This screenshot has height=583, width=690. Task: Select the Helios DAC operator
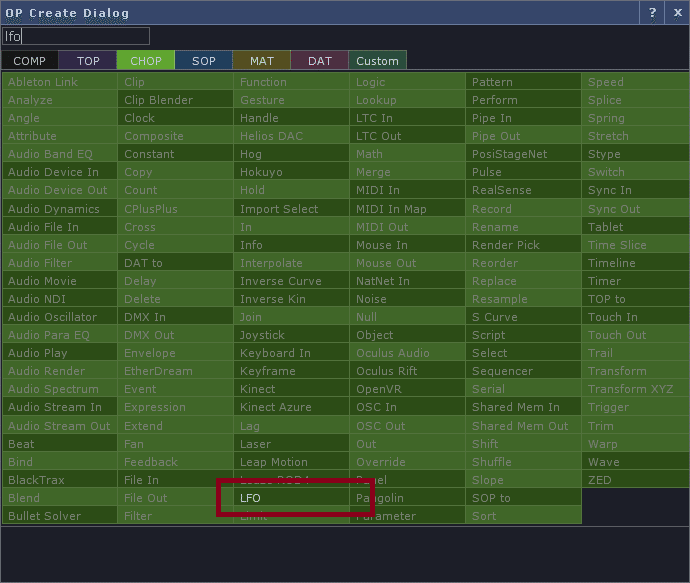coord(291,136)
